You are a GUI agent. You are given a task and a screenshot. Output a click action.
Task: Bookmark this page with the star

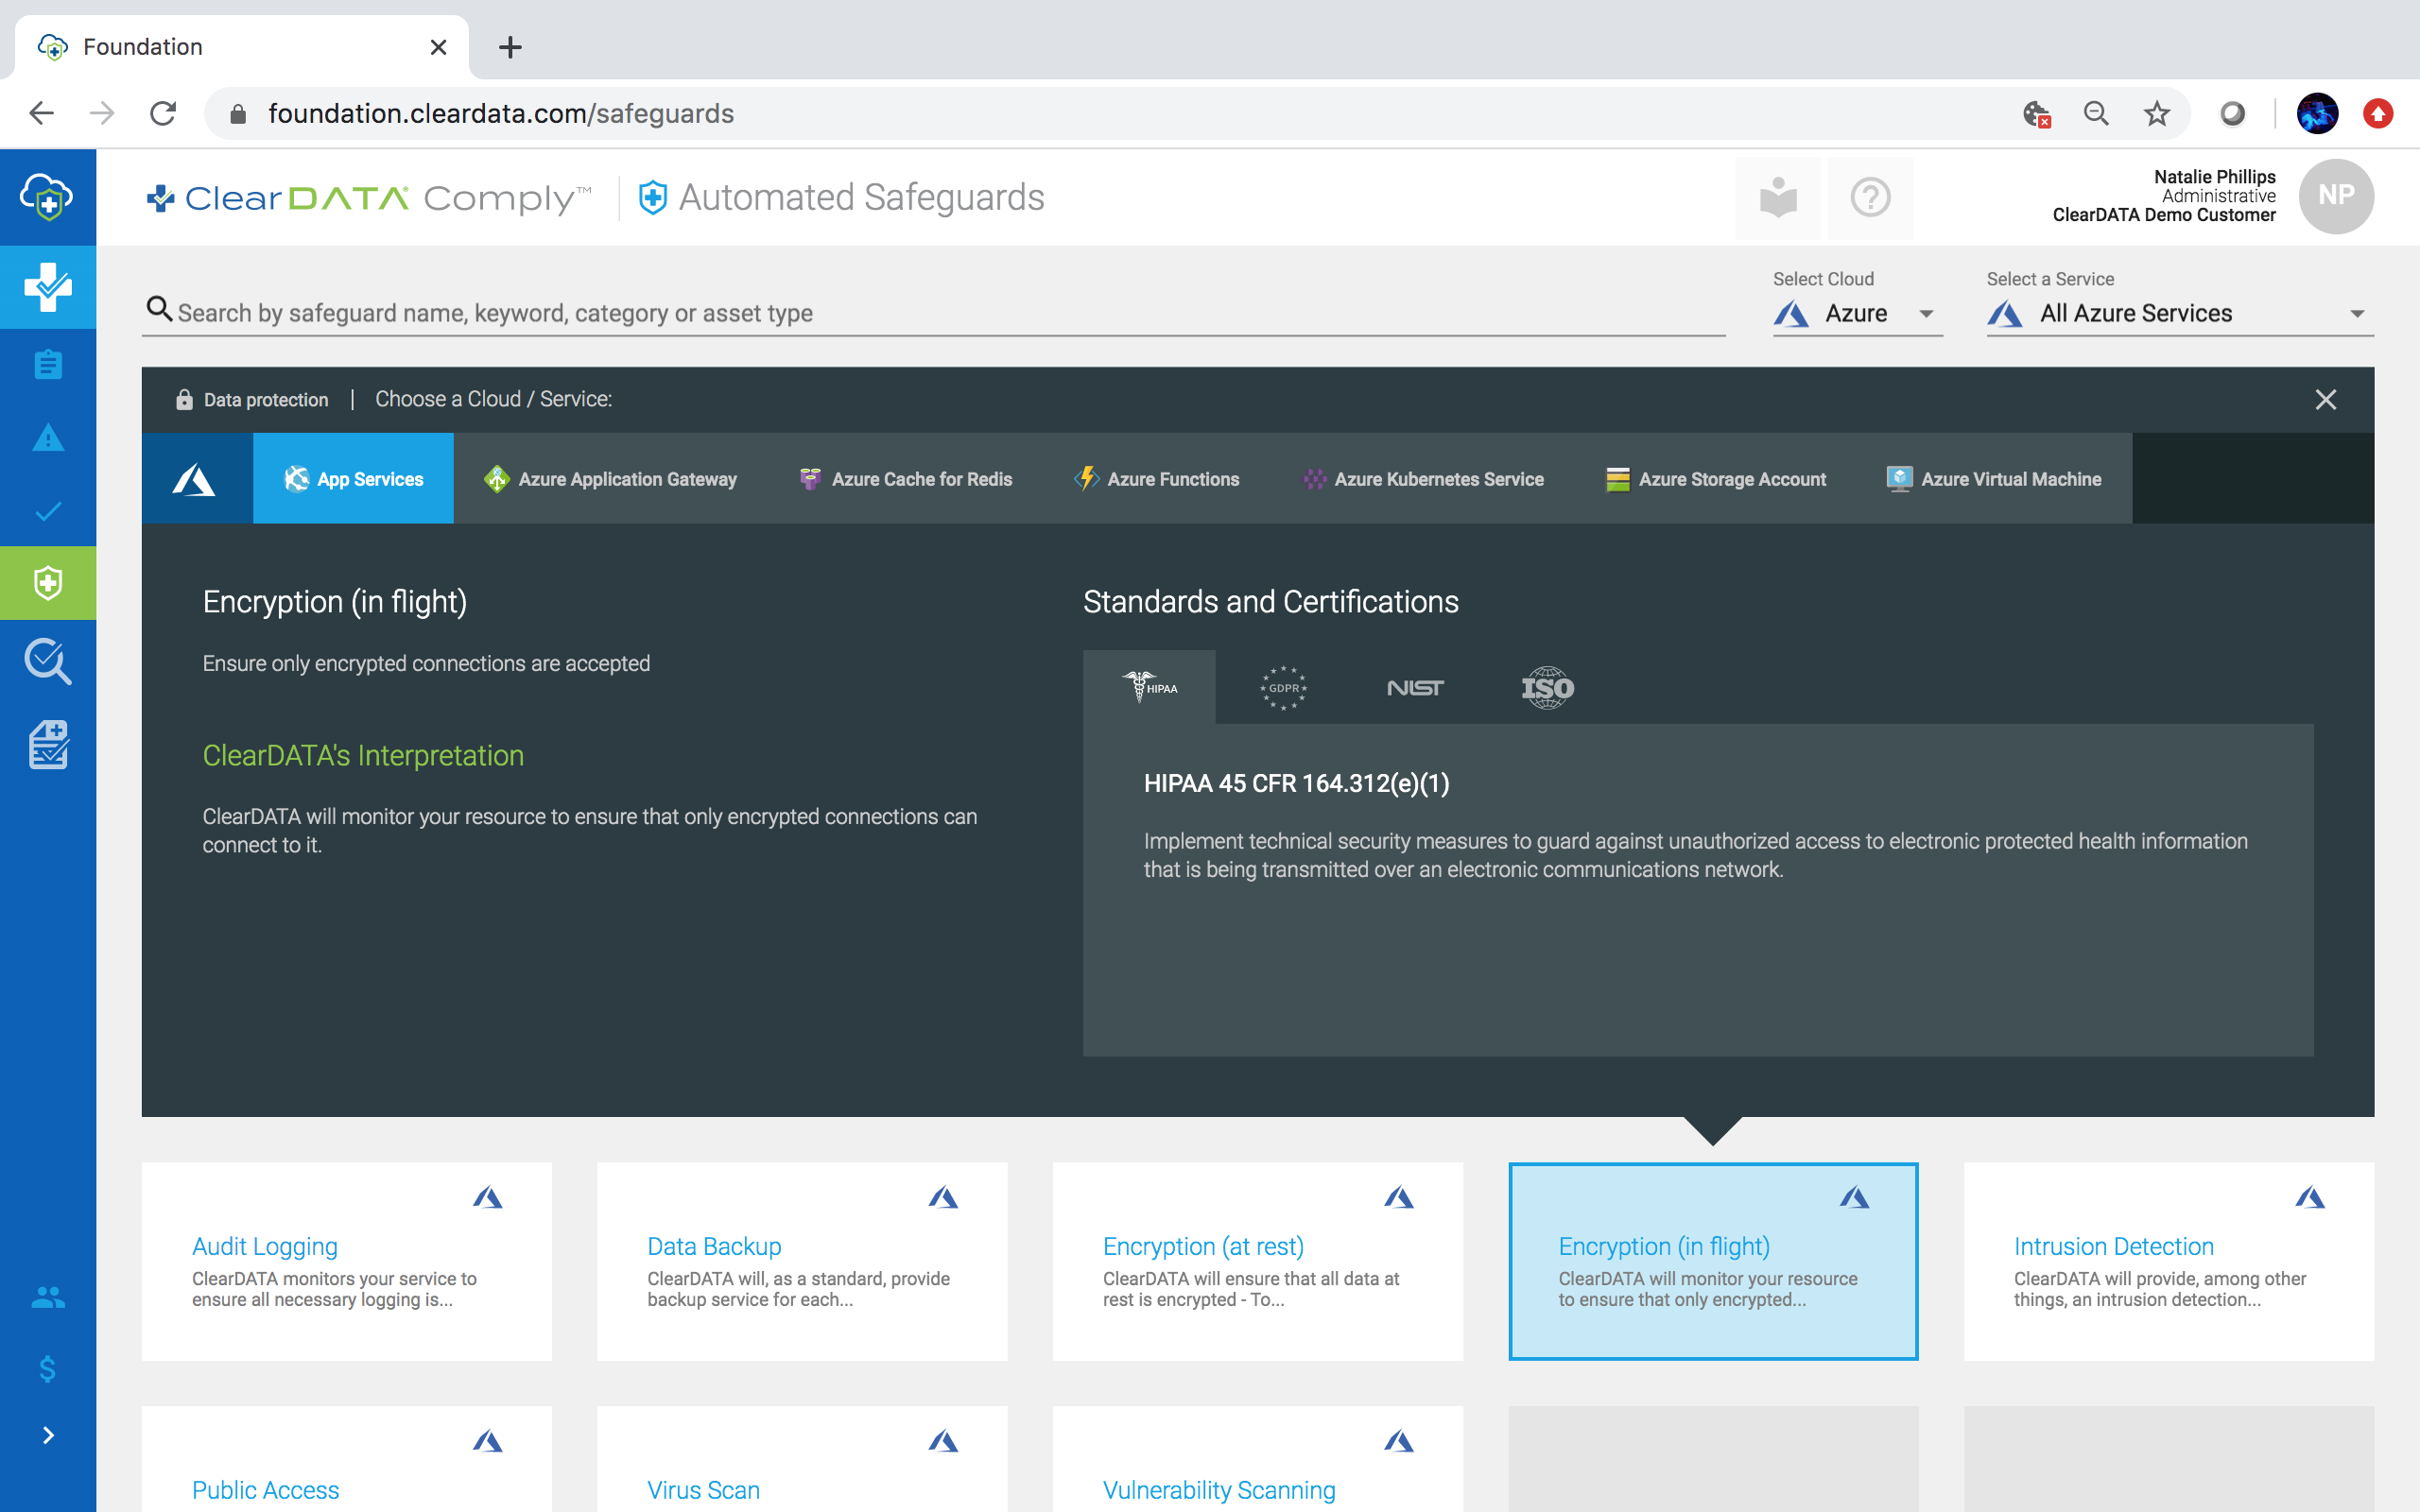click(x=2157, y=113)
